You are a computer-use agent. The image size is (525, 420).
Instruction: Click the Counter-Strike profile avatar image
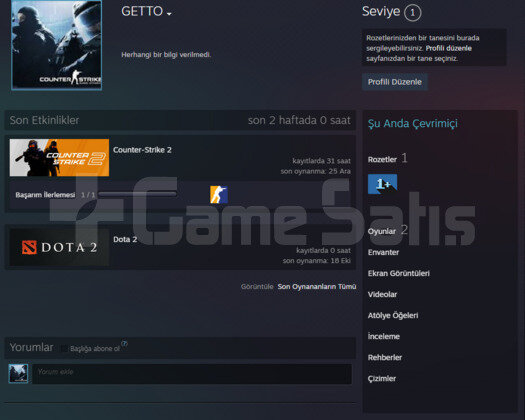[57, 45]
